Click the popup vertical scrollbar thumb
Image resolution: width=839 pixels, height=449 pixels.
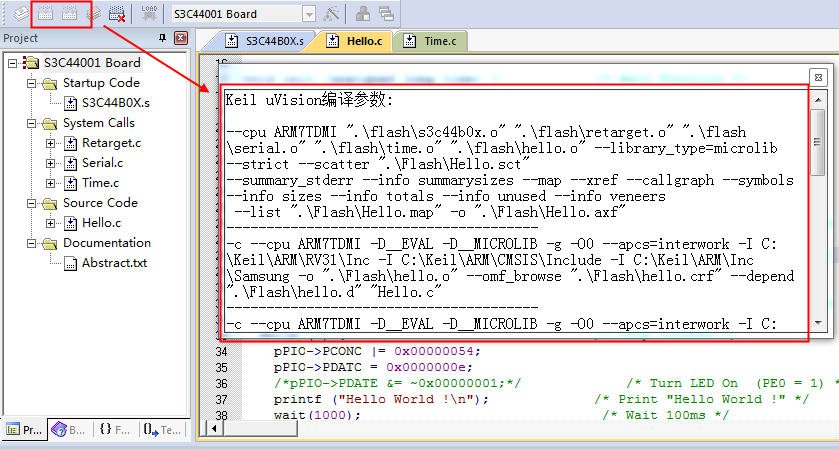click(818, 142)
